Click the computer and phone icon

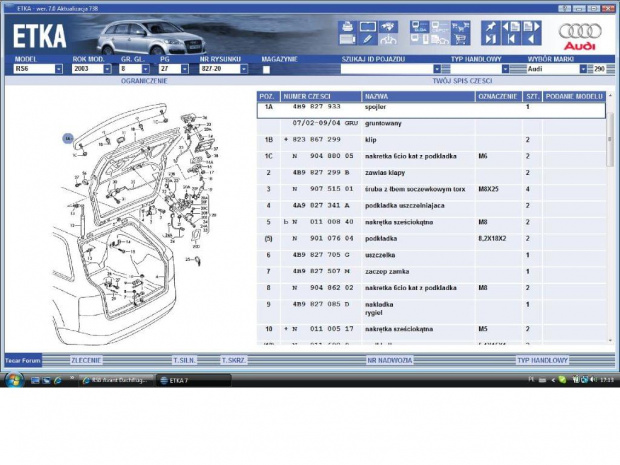tap(420, 39)
